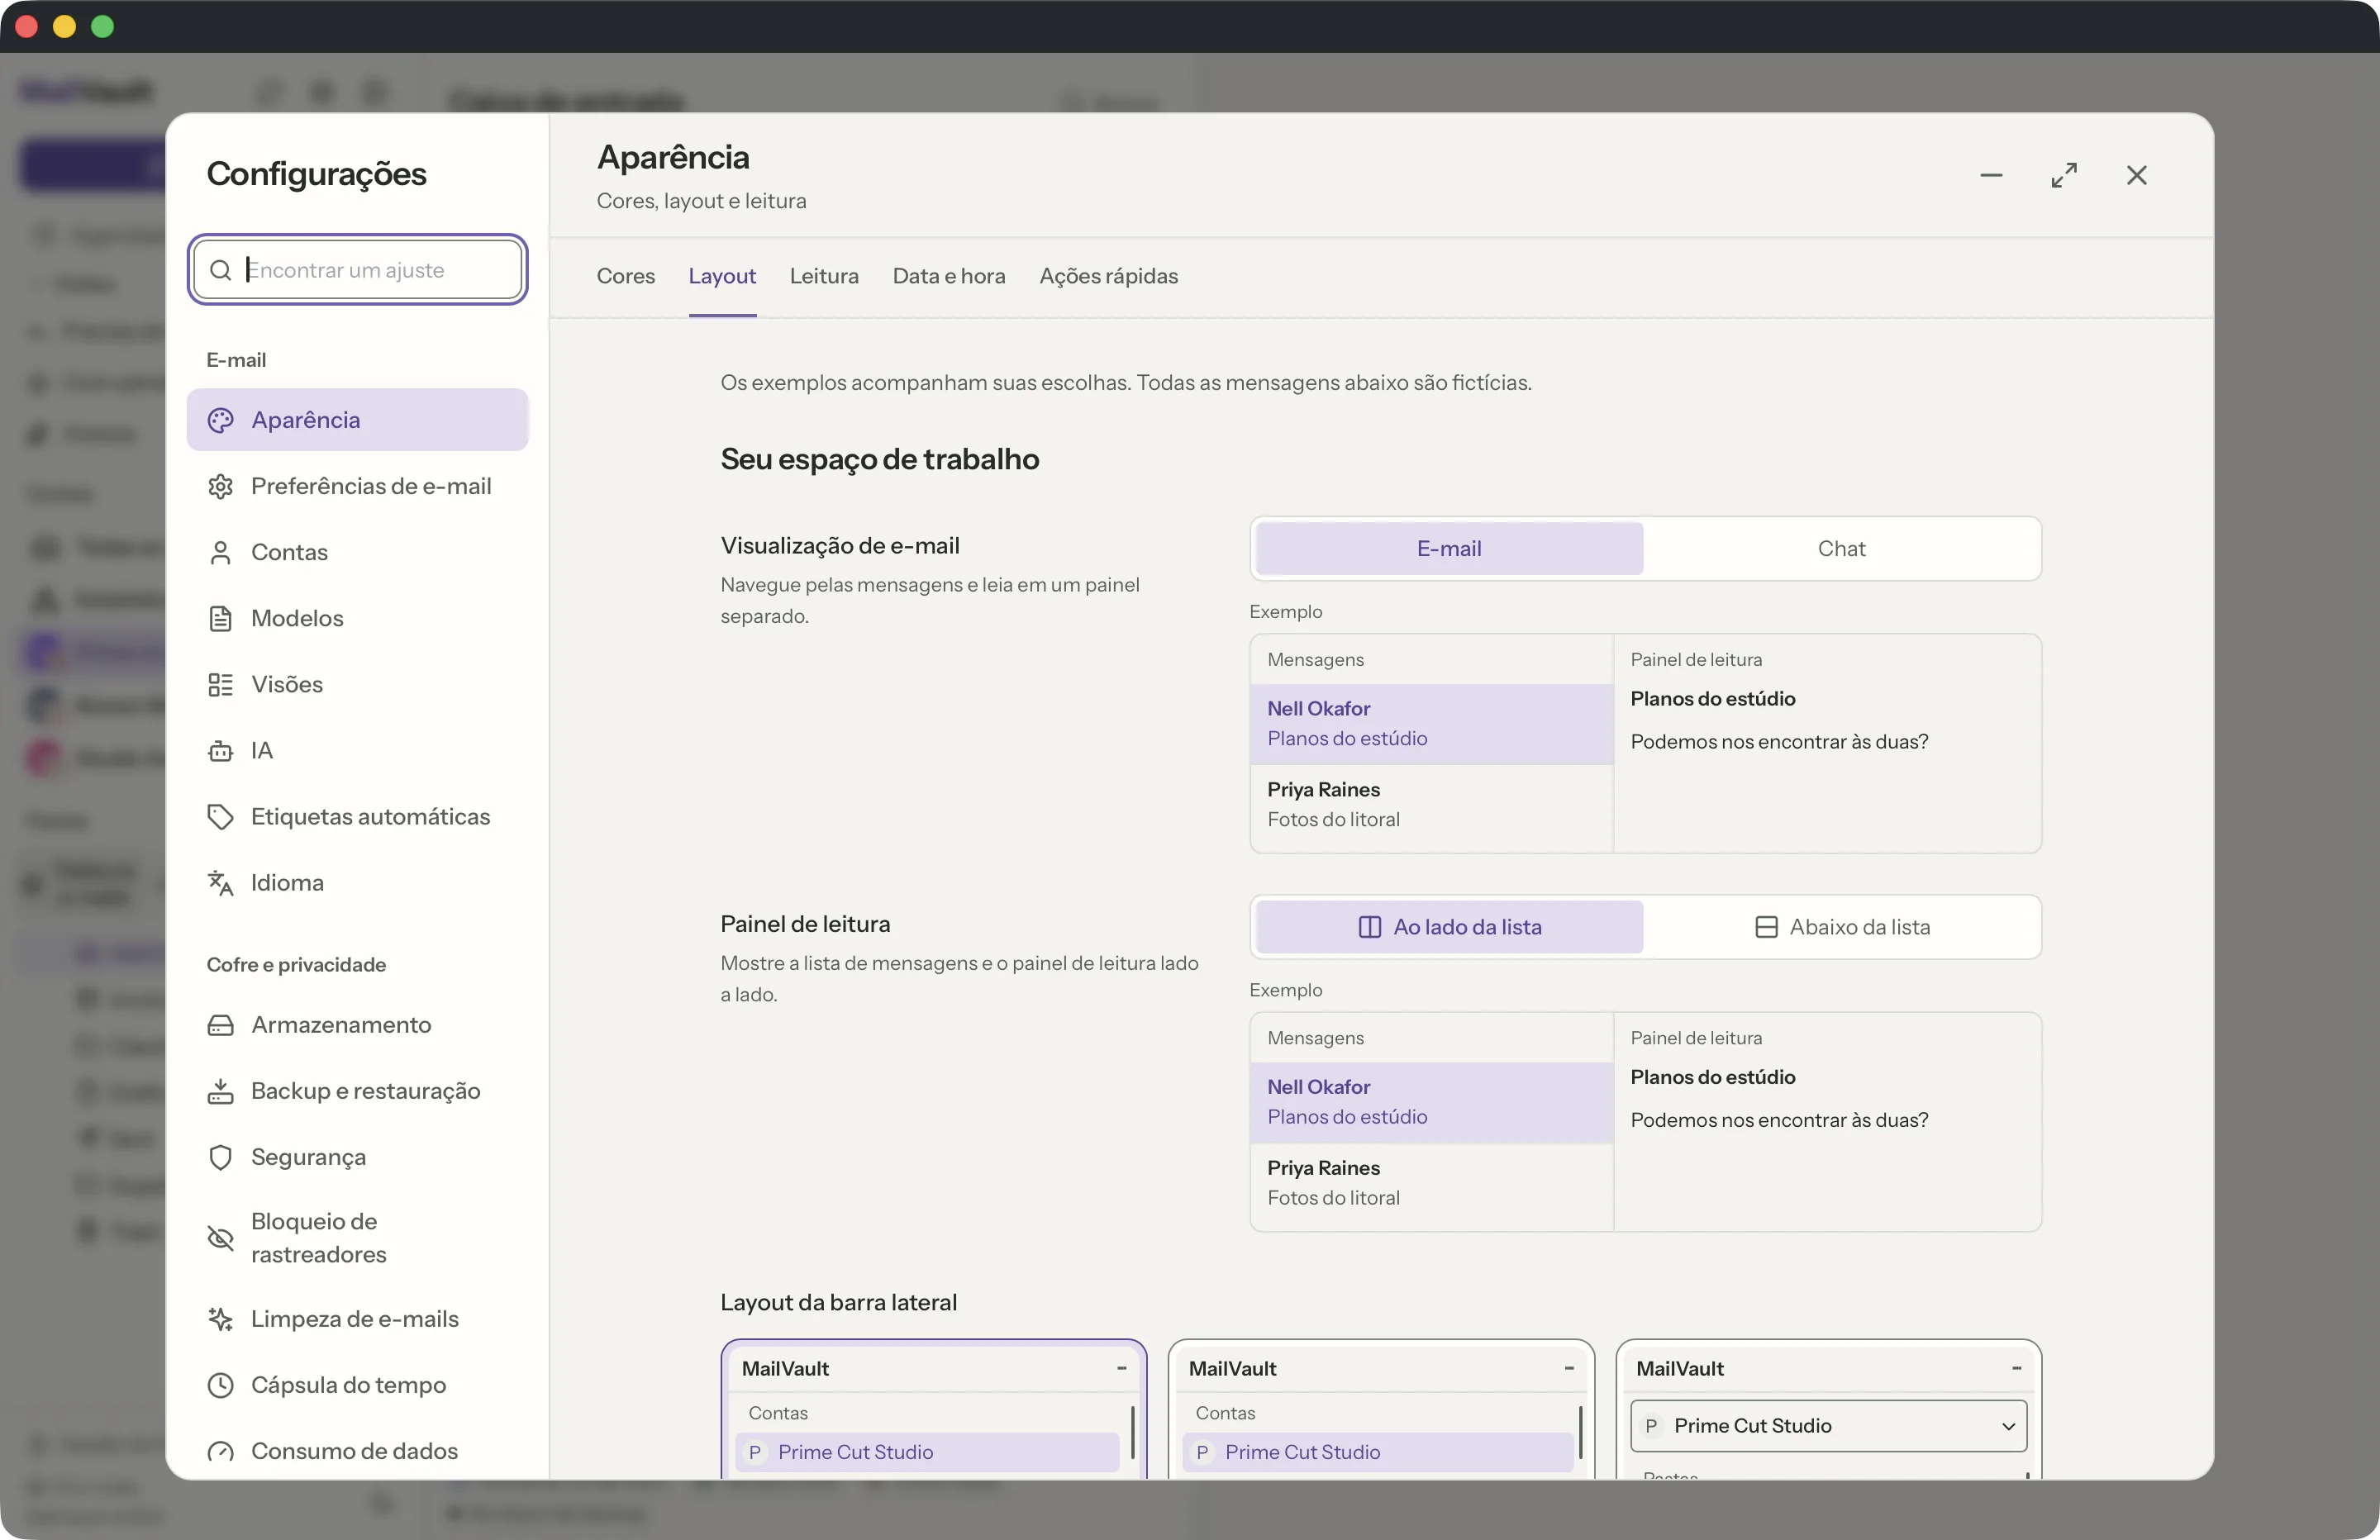Open Backup e restauração settings
Screen dimensions: 2380x1540
point(358,1091)
